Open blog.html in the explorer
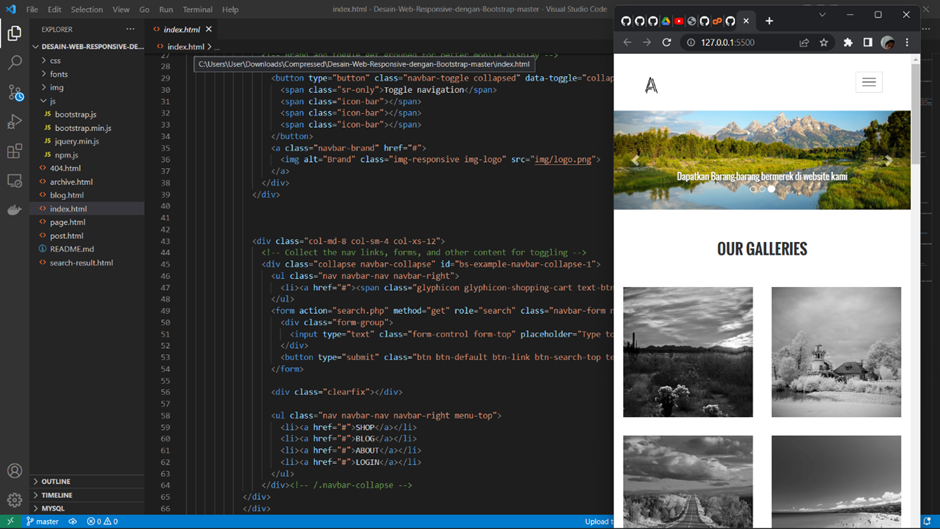 click(67, 196)
